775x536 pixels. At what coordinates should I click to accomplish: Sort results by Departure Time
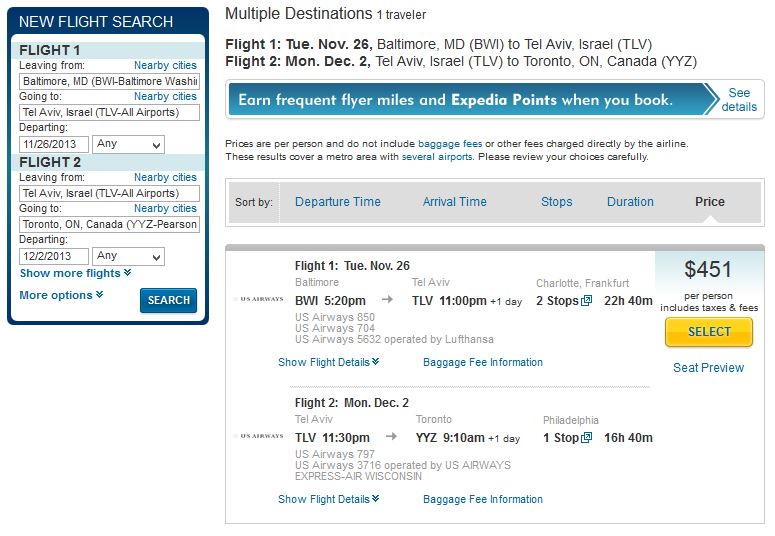click(x=337, y=202)
